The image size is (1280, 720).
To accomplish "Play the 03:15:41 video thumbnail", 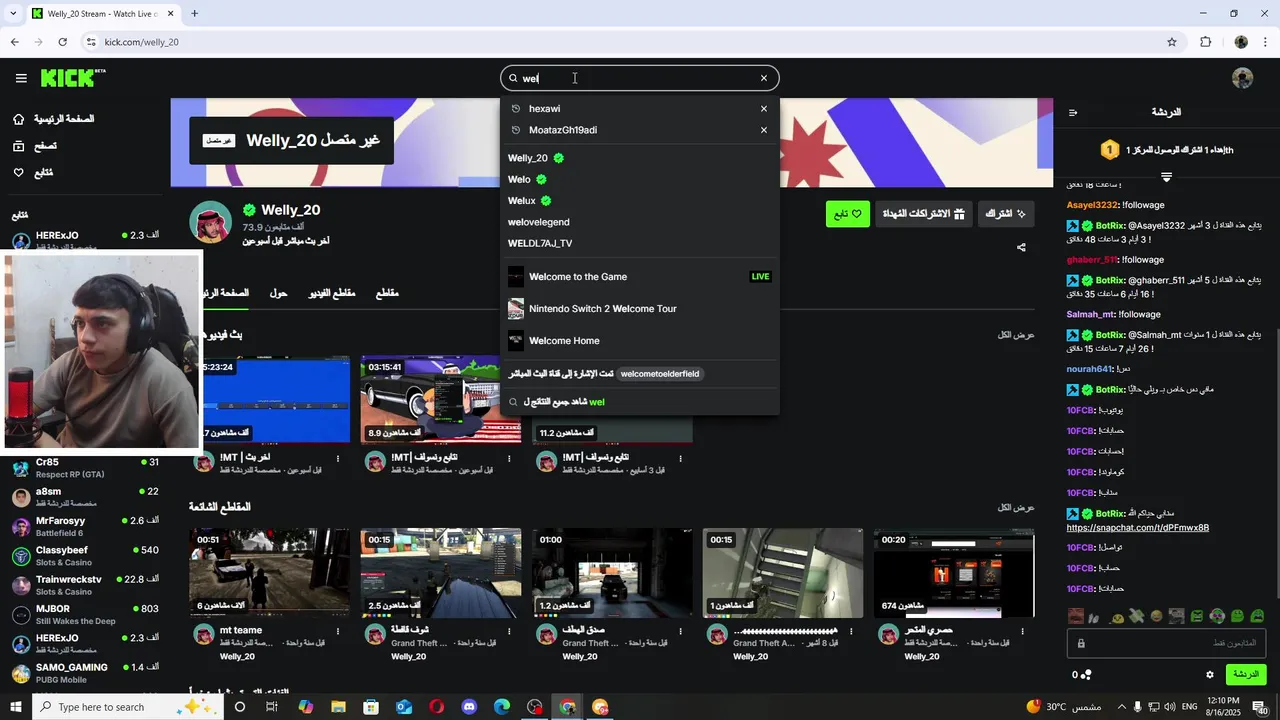I will 441,400.
